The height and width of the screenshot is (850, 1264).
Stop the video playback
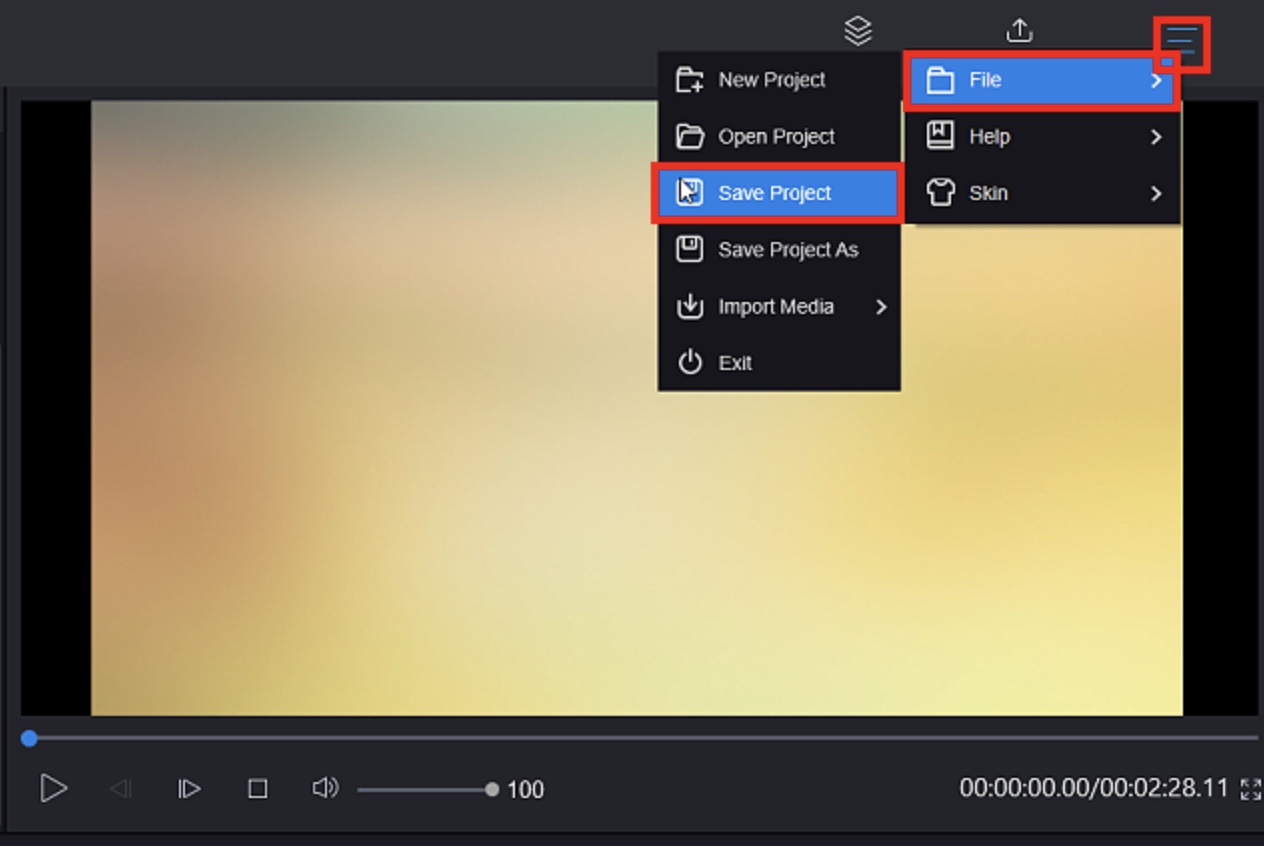(257, 789)
